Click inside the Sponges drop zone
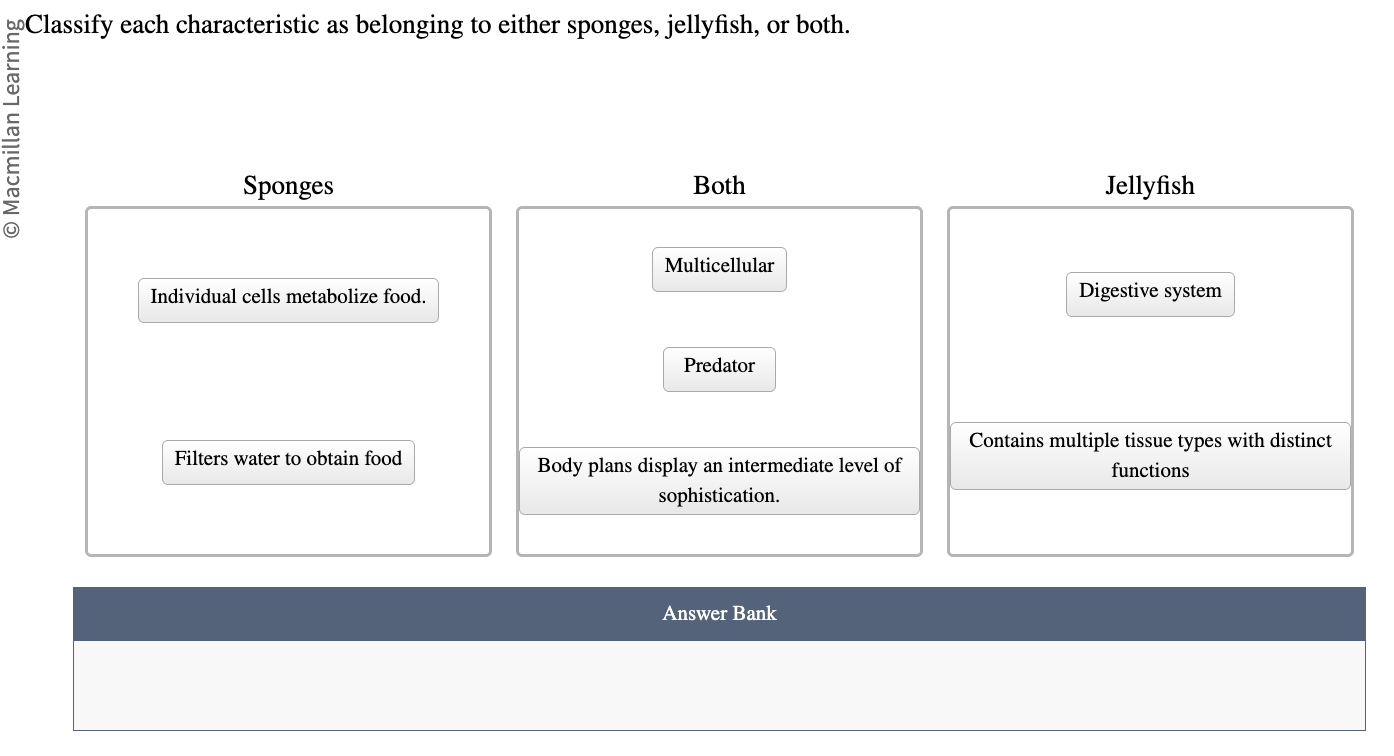 pos(288,380)
